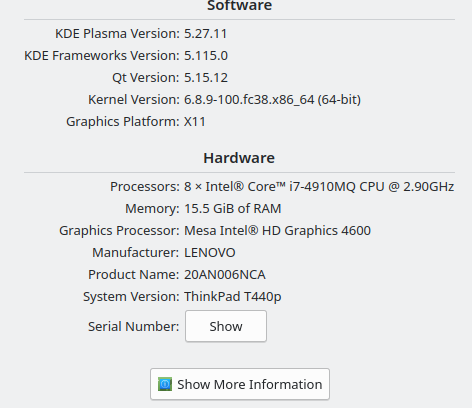Click the KDE Plasma Version label
The width and height of the screenshot is (472, 408).
(117, 34)
